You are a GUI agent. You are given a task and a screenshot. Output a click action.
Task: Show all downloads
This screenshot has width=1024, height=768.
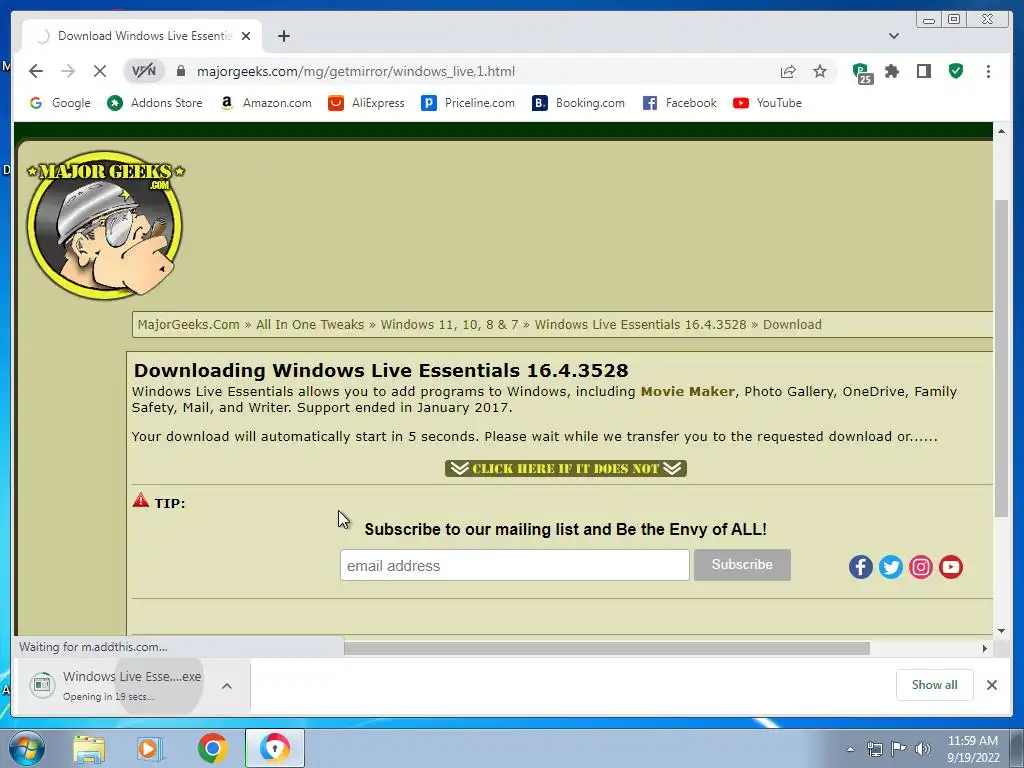coord(935,685)
